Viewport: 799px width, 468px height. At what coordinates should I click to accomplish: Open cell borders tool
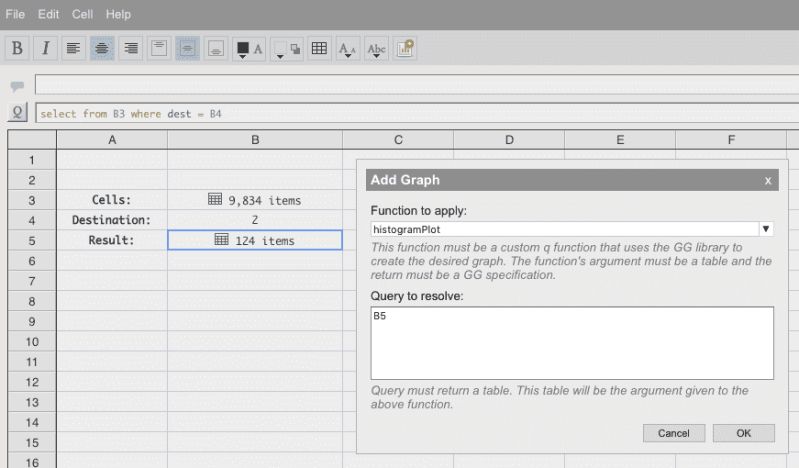pos(319,48)
